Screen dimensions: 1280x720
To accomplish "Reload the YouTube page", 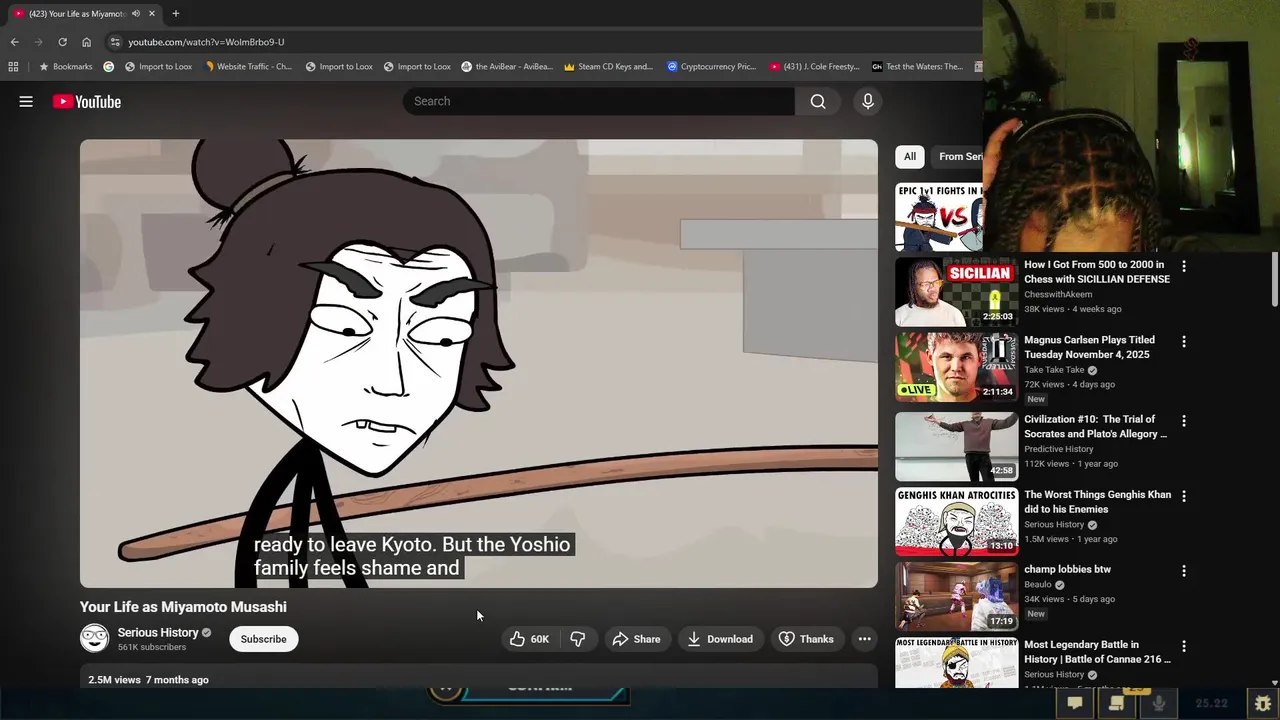I will coord(62,42).
